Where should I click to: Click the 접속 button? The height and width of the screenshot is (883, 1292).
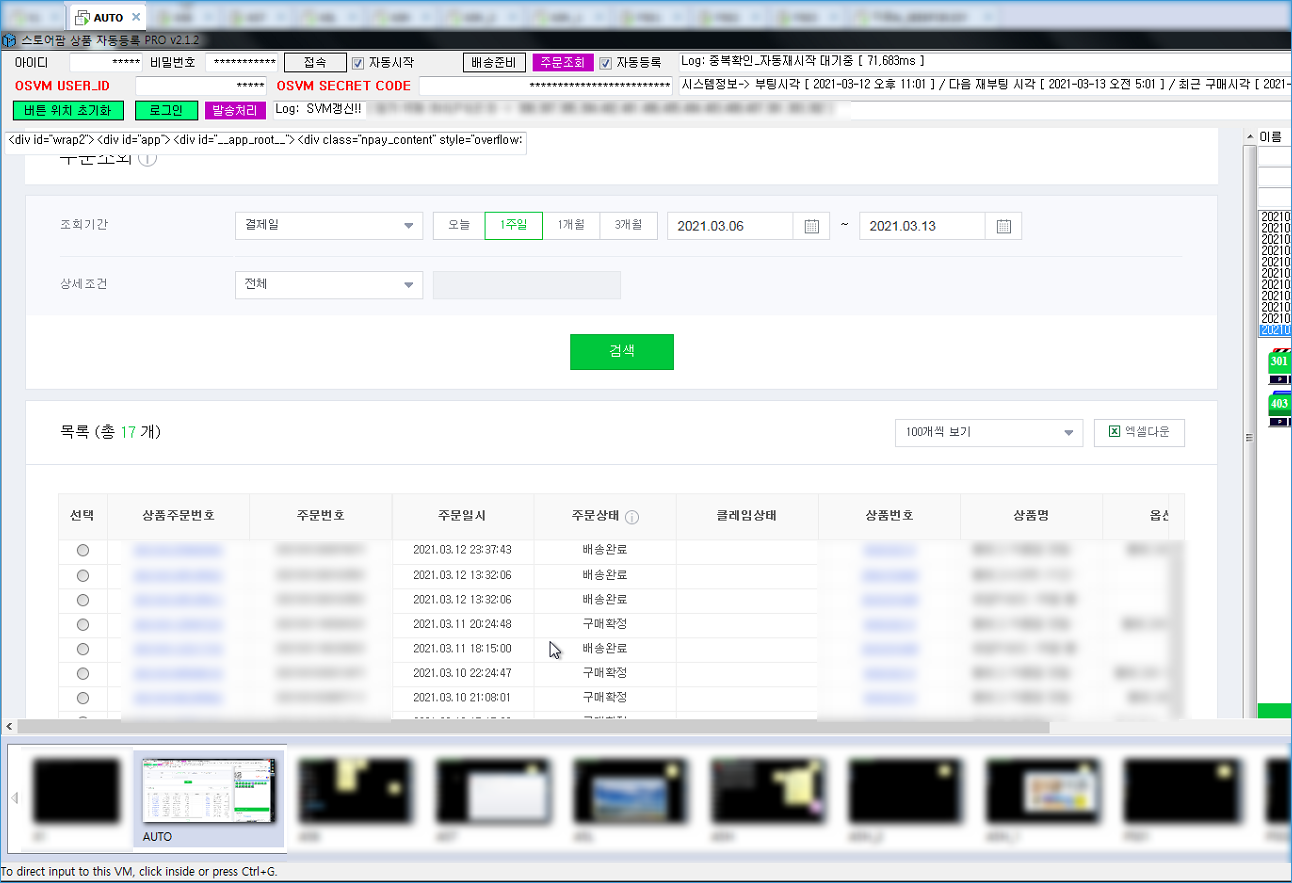pos(315,63)
